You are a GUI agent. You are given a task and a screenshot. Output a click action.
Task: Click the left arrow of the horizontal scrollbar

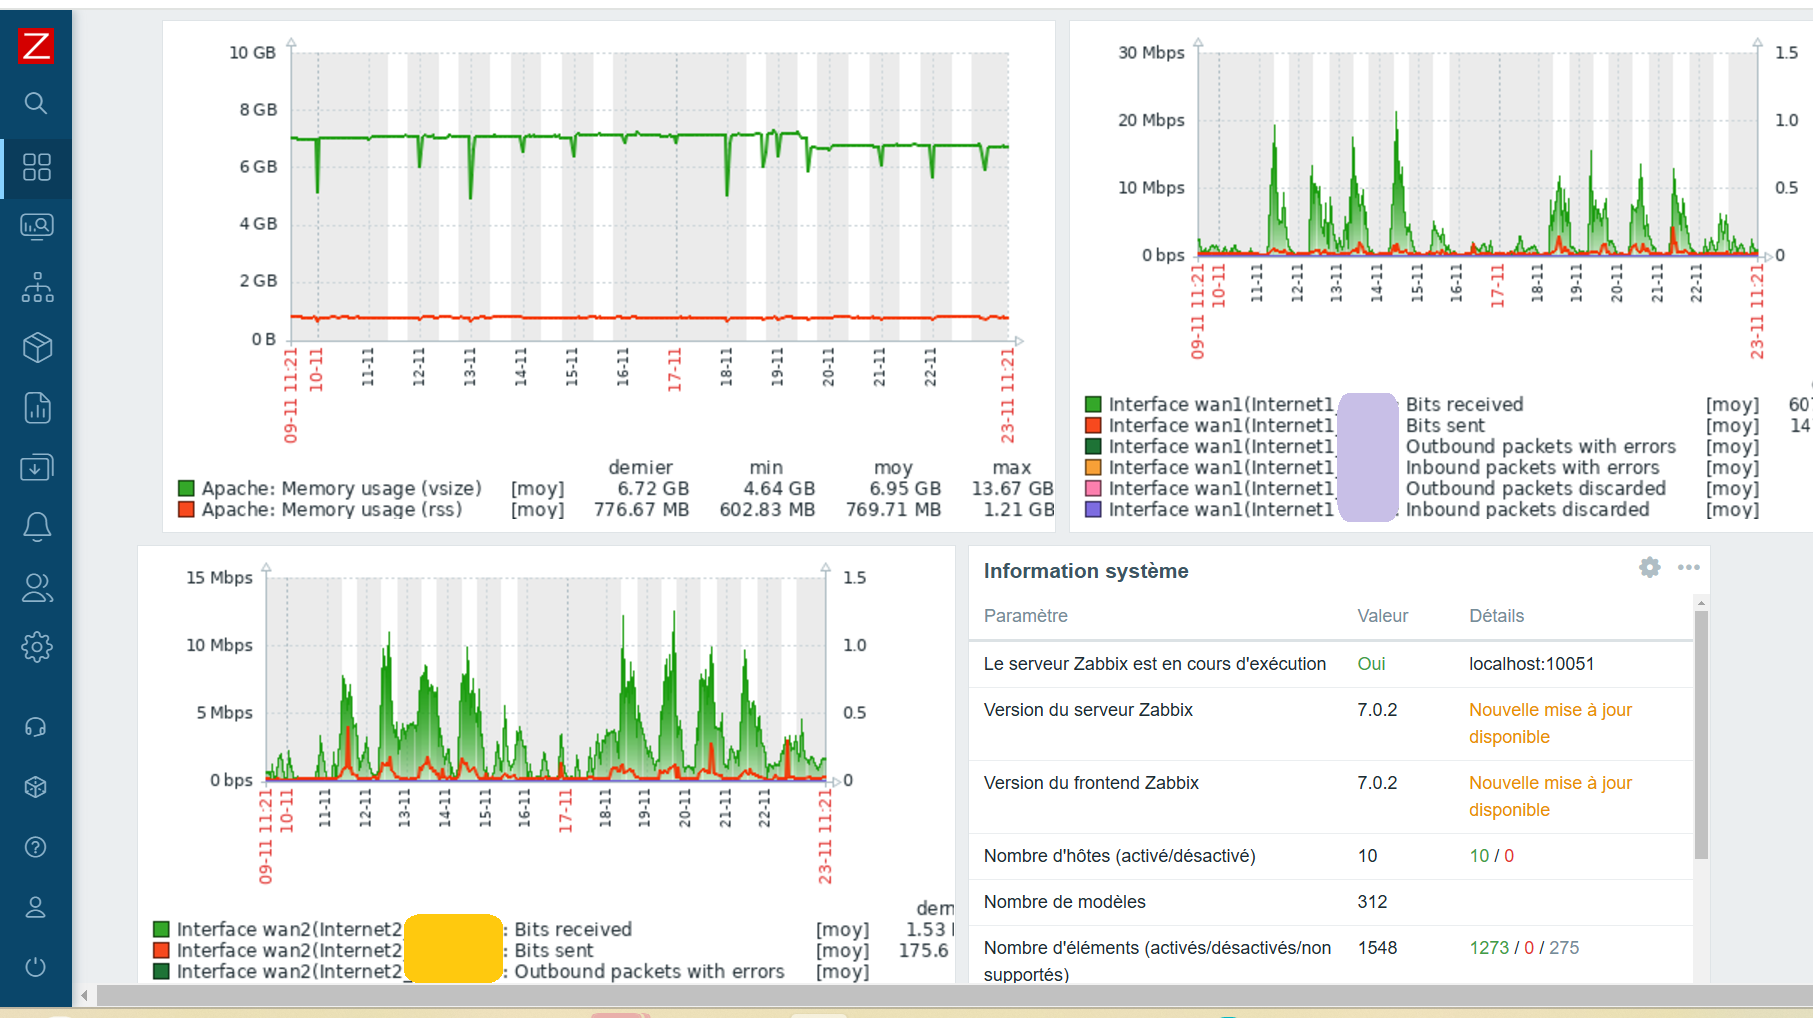coord(85,995)
